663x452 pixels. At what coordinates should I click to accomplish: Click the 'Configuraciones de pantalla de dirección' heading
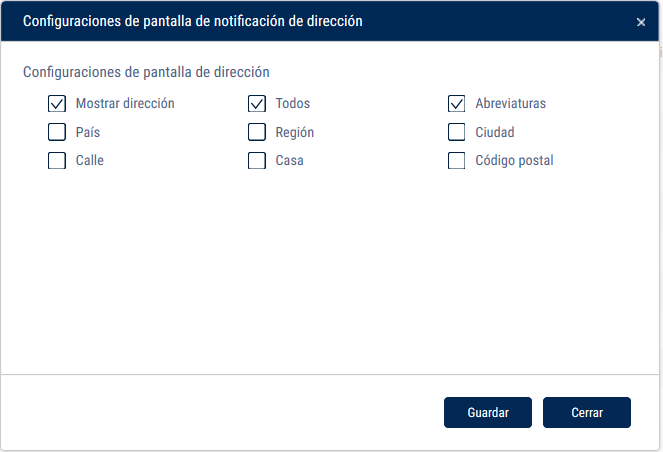tap(146, 72)
